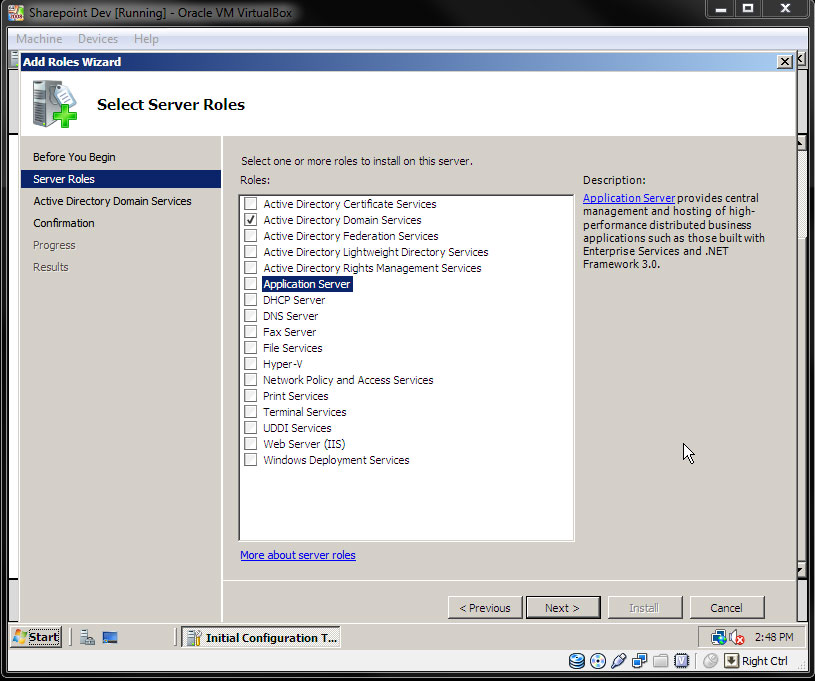The height and width of the screenshot is (681, 815).
Task: Open Active Directory Domain Services wizard step
Action: pos(112,201)
